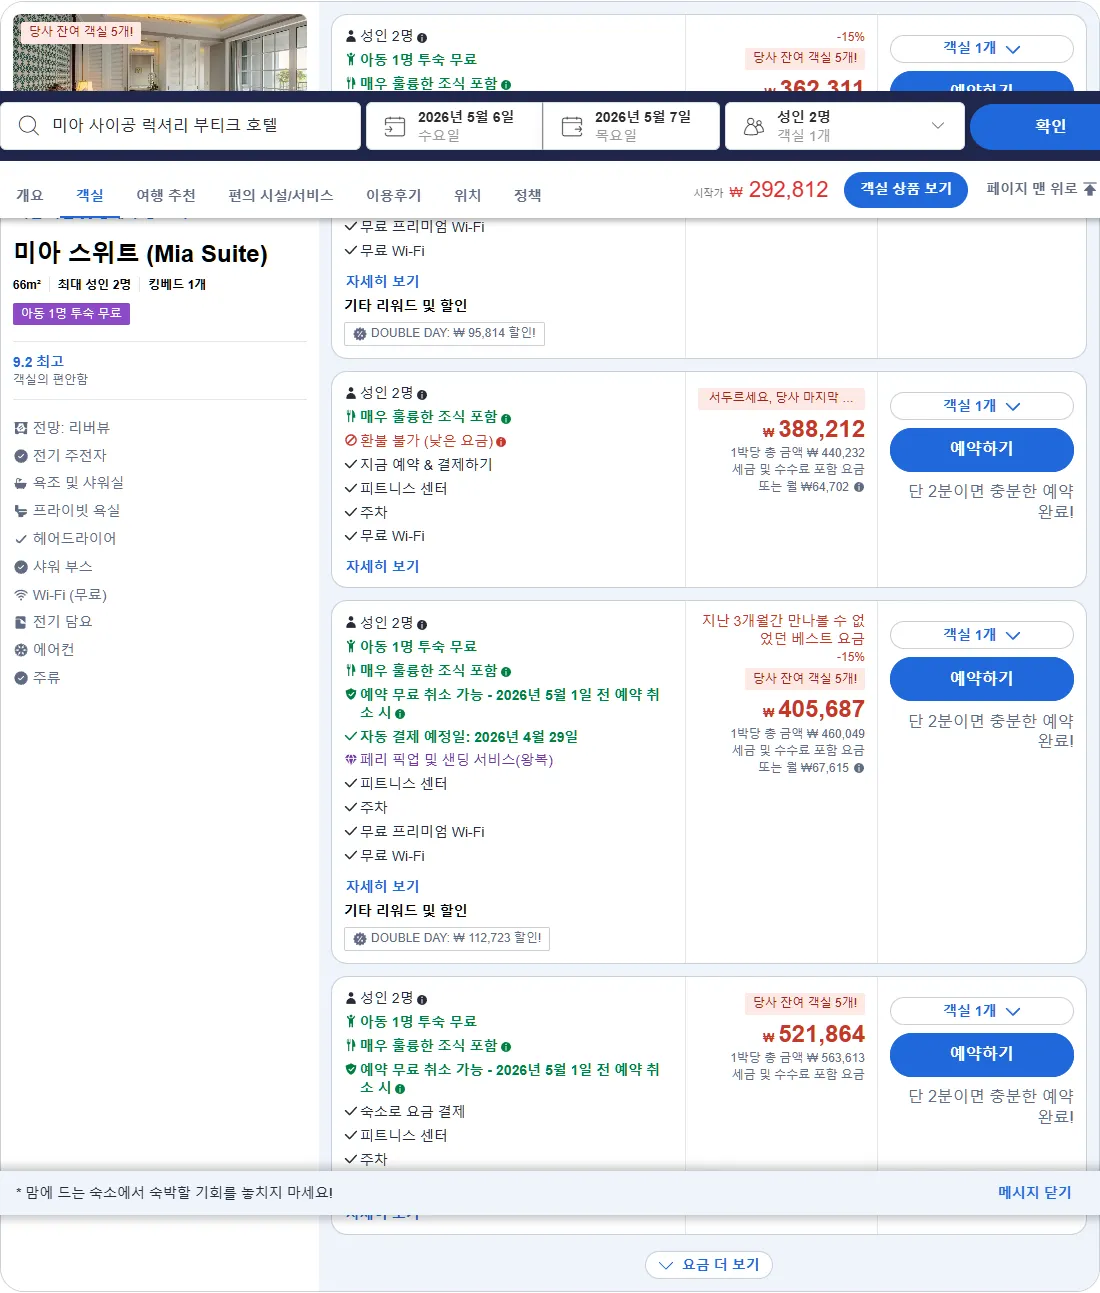The width and height of the screenshot is (1100, 1293).
Task: Click the 미아 스위트 (Mia Suite) room title
Action: 140,253
